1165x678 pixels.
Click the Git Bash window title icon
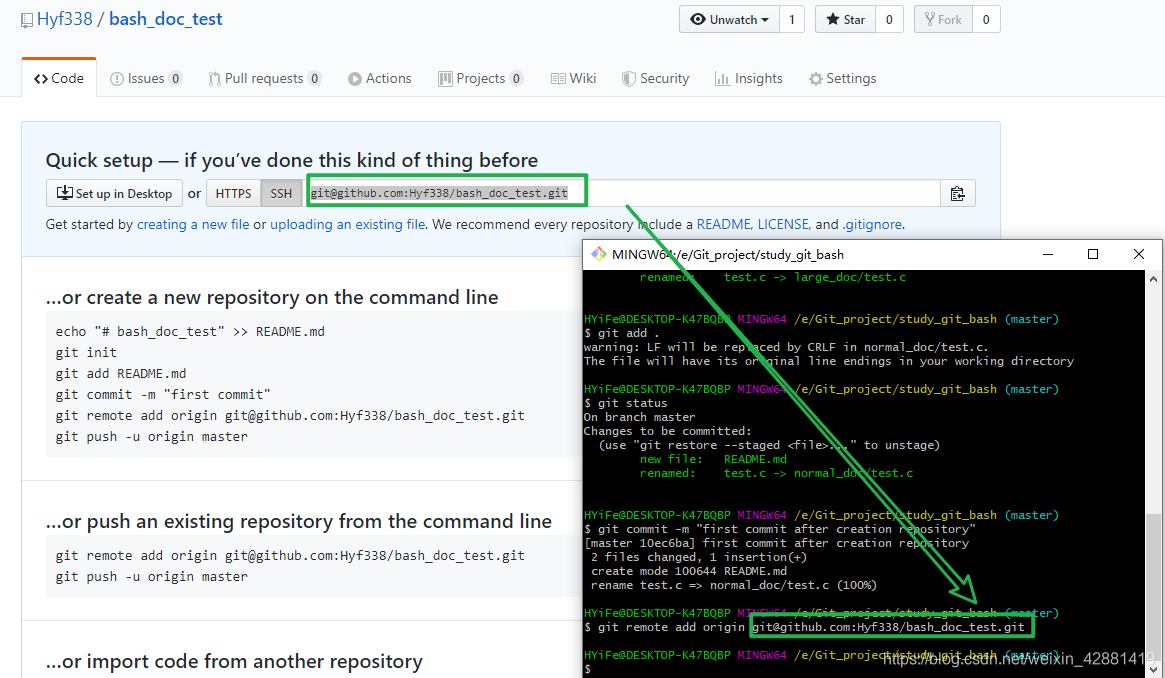[598, 254]
